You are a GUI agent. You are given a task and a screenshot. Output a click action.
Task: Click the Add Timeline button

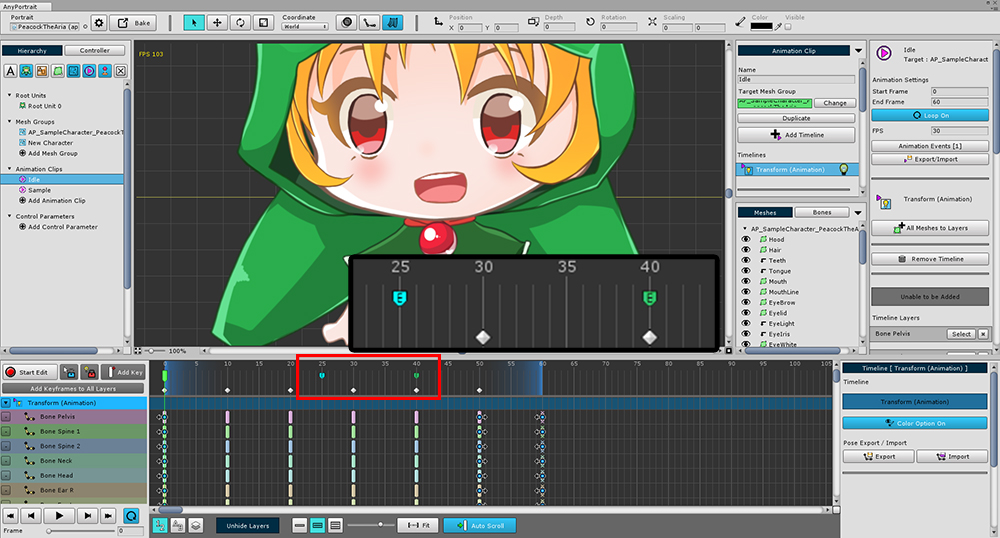(x=796, y=134)
